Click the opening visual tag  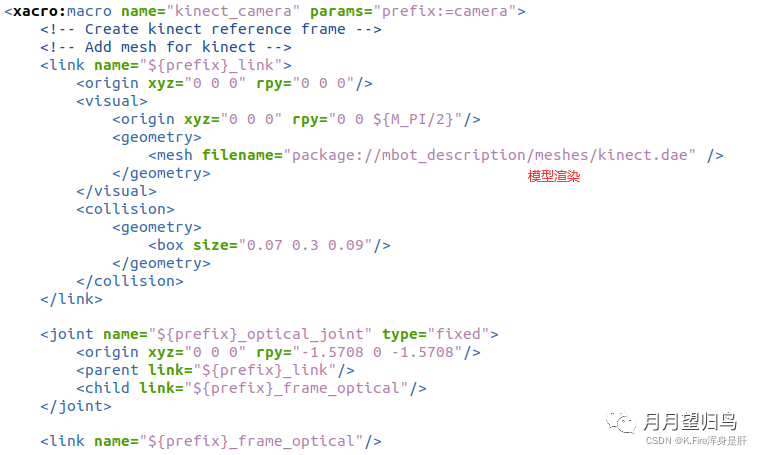112,101
